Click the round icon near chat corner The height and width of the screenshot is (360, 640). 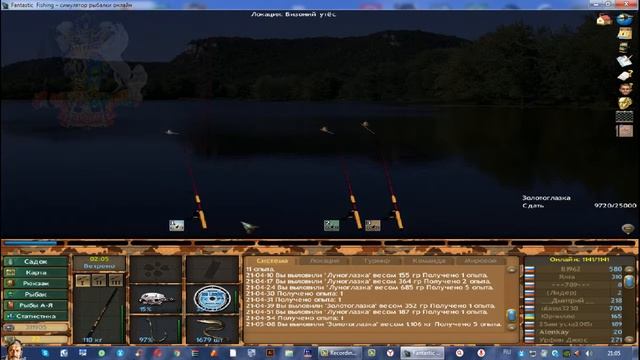tap(628, 229)
